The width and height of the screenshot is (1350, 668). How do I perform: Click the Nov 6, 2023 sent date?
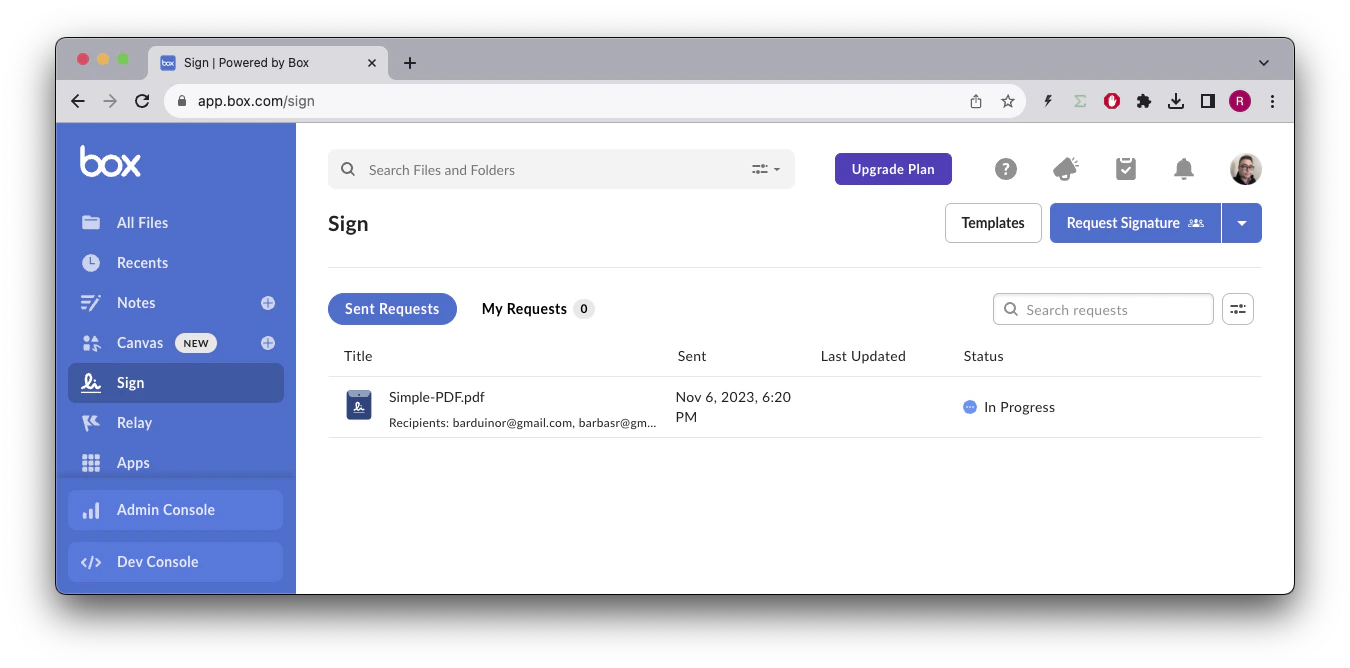click(x=733, y=407)
